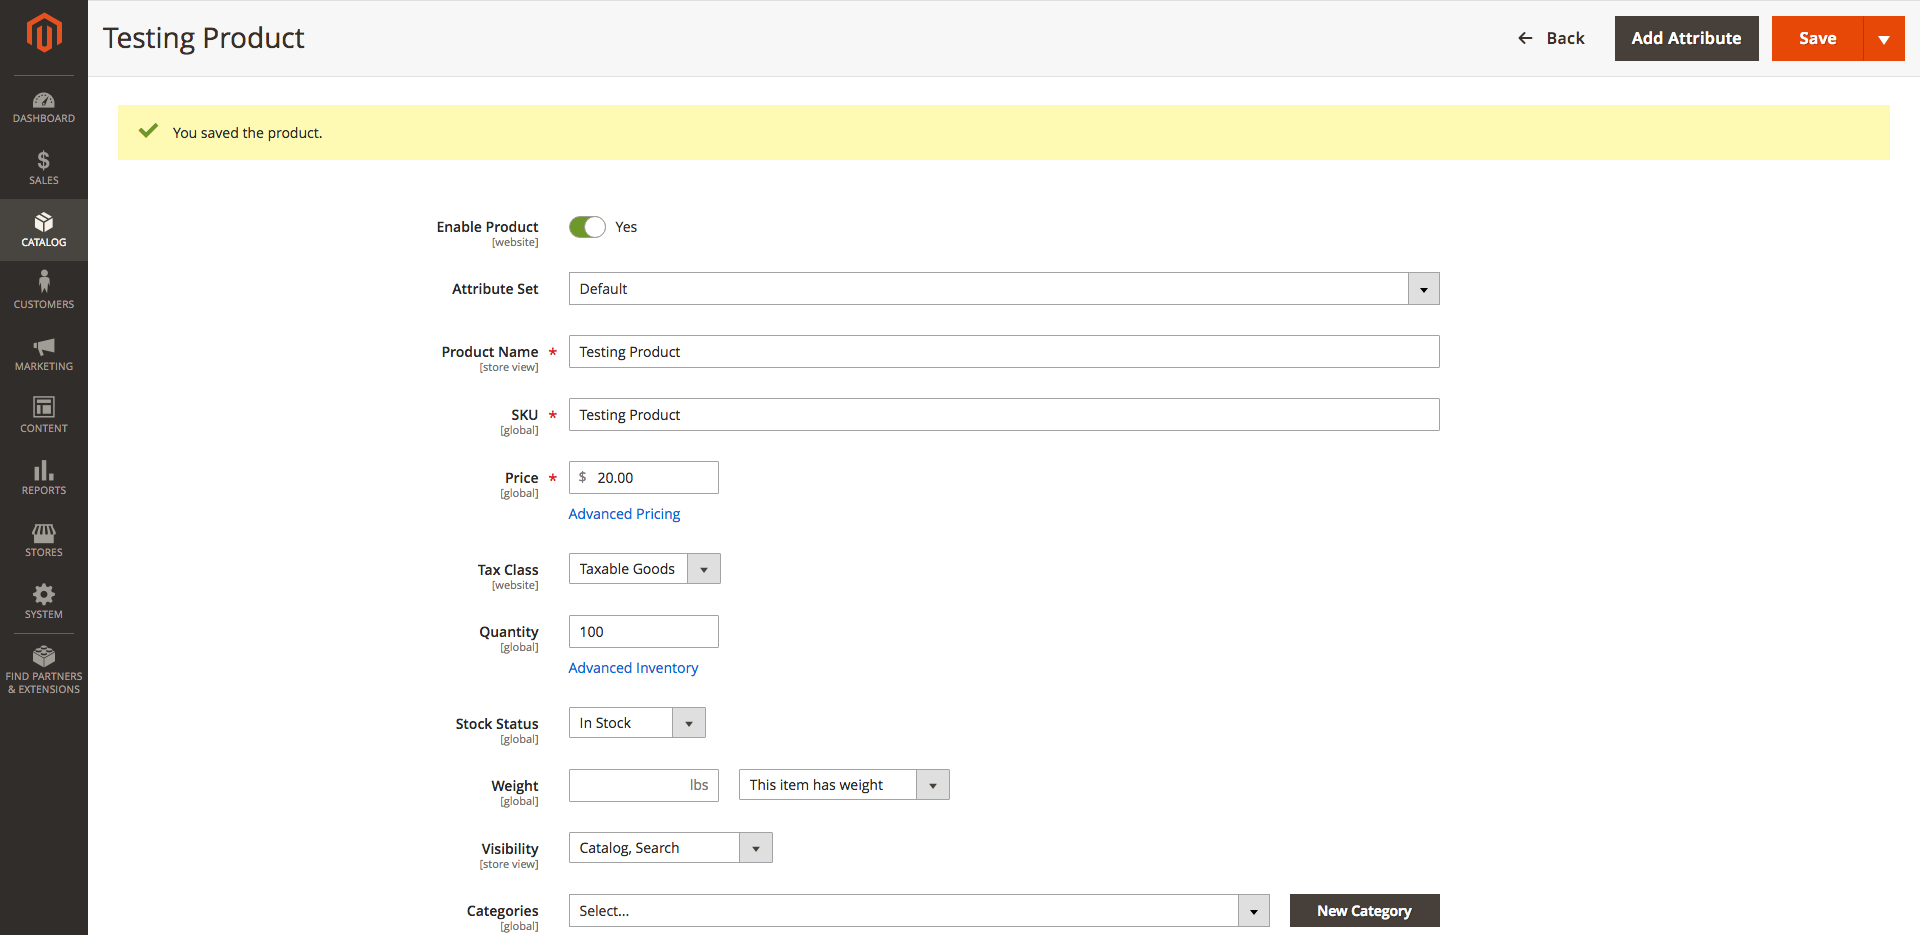Click the Quantity input field
This screenshot has width=1920, height=935.
point(644,632)
